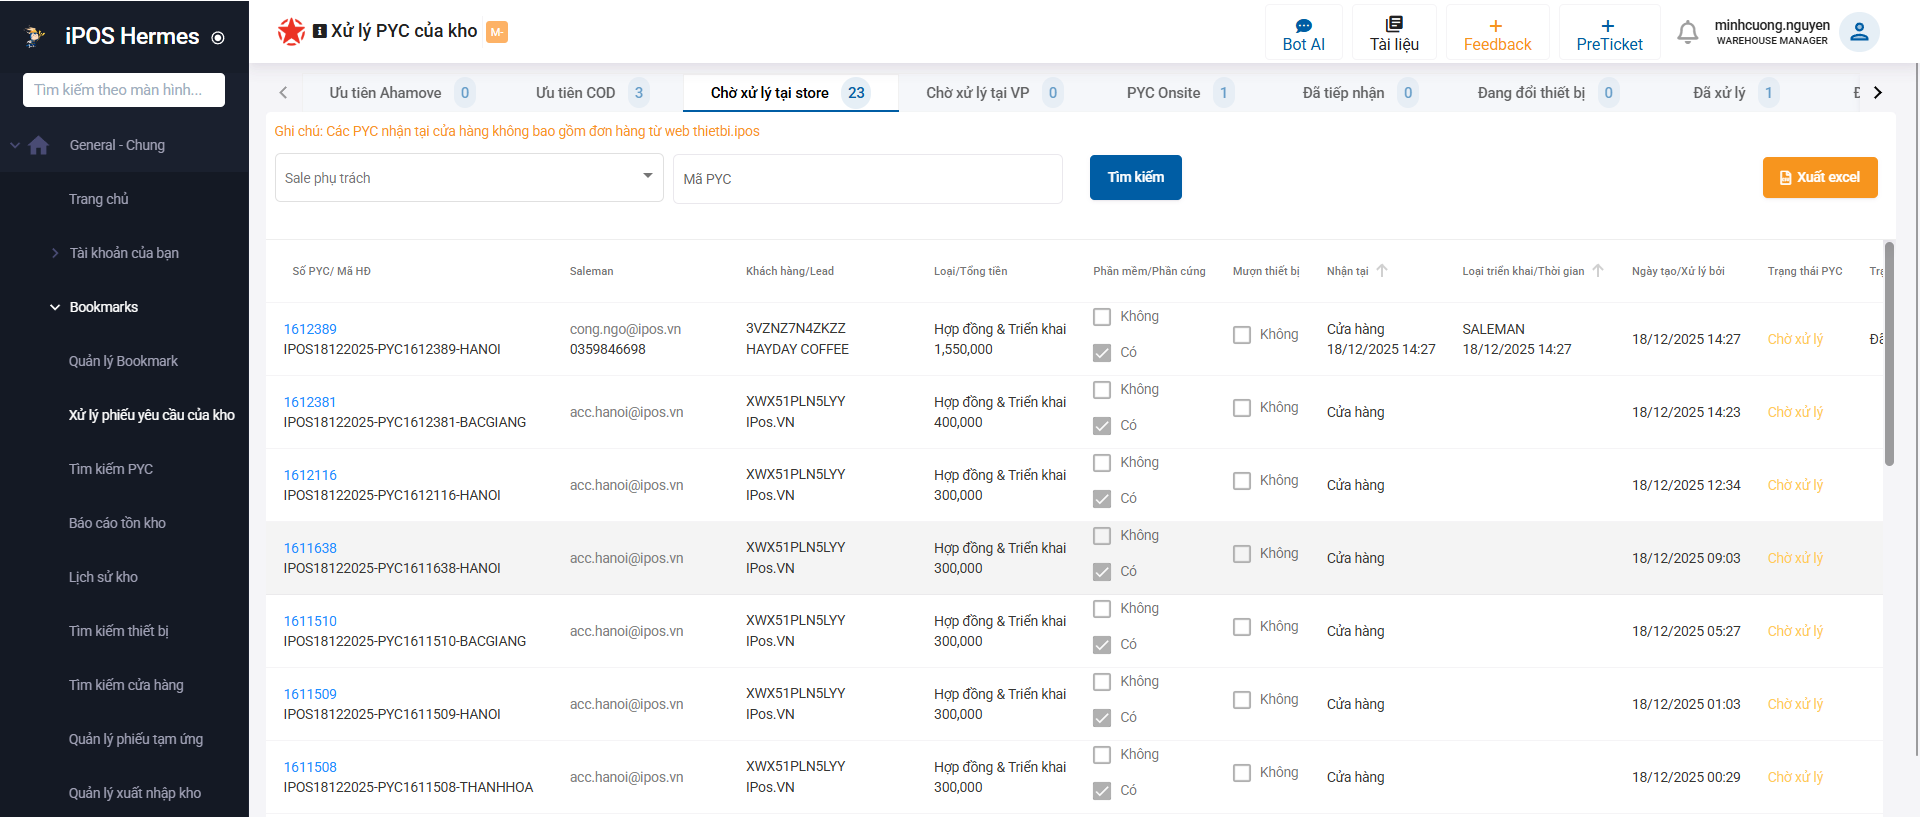Image resolution: width=1920 pixels, height=817 pixels.
Task: Open PYC 1612389 link
Action: tap(310, 329)
